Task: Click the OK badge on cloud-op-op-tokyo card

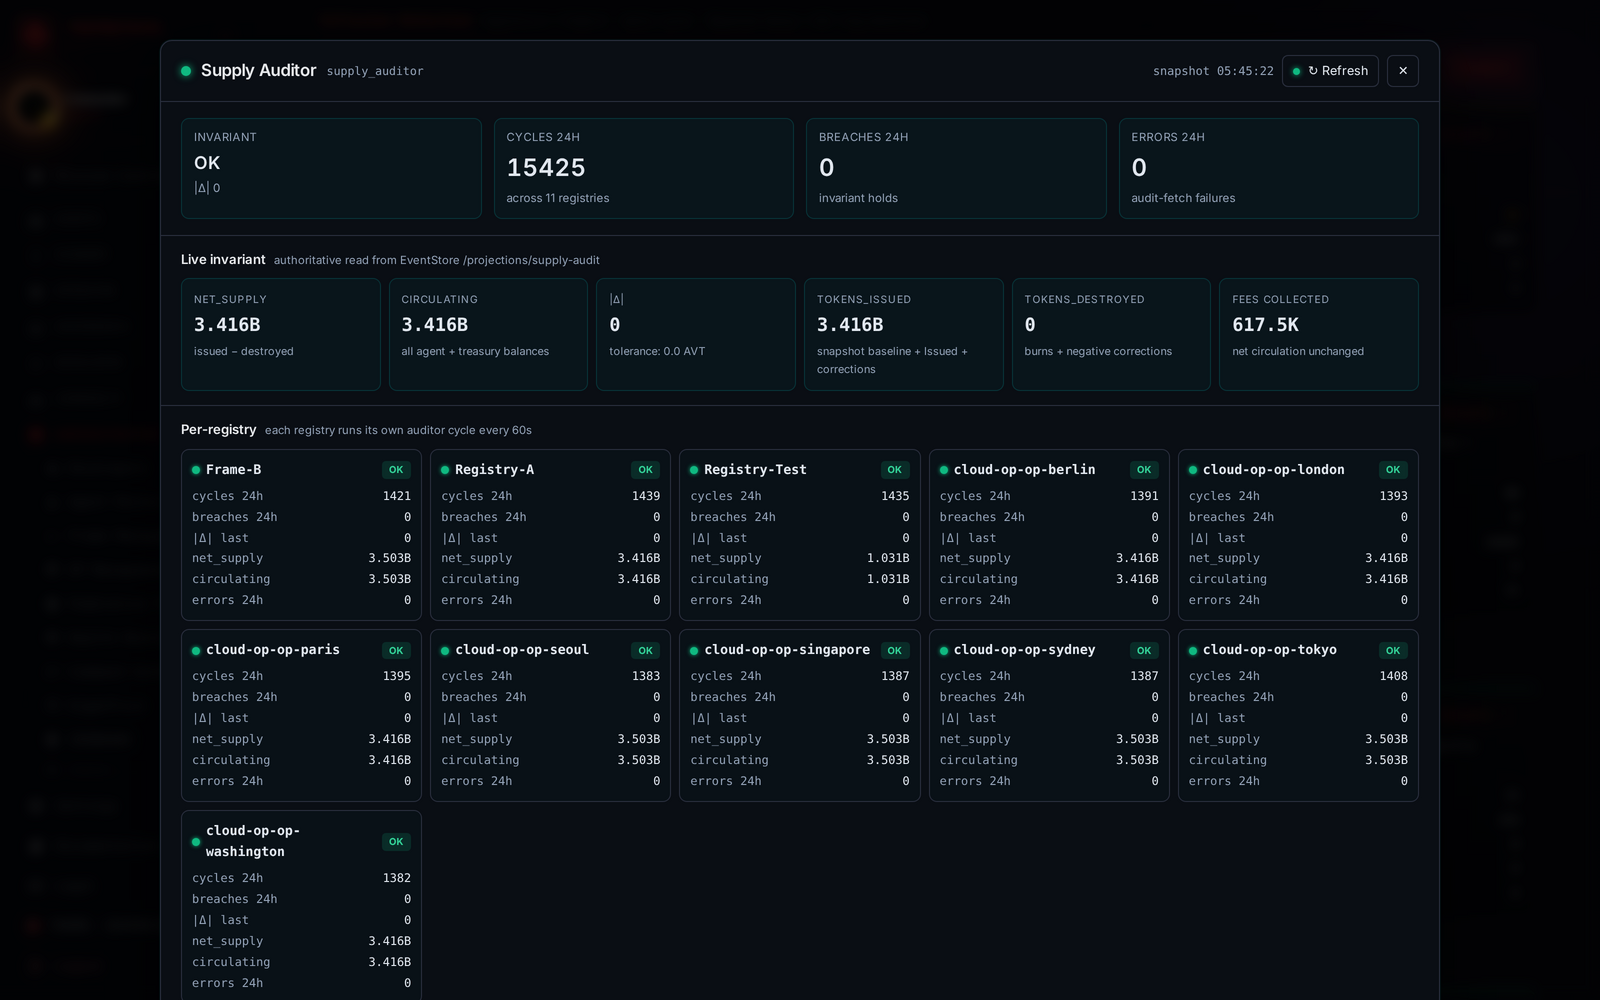Action: (1393, 651)
